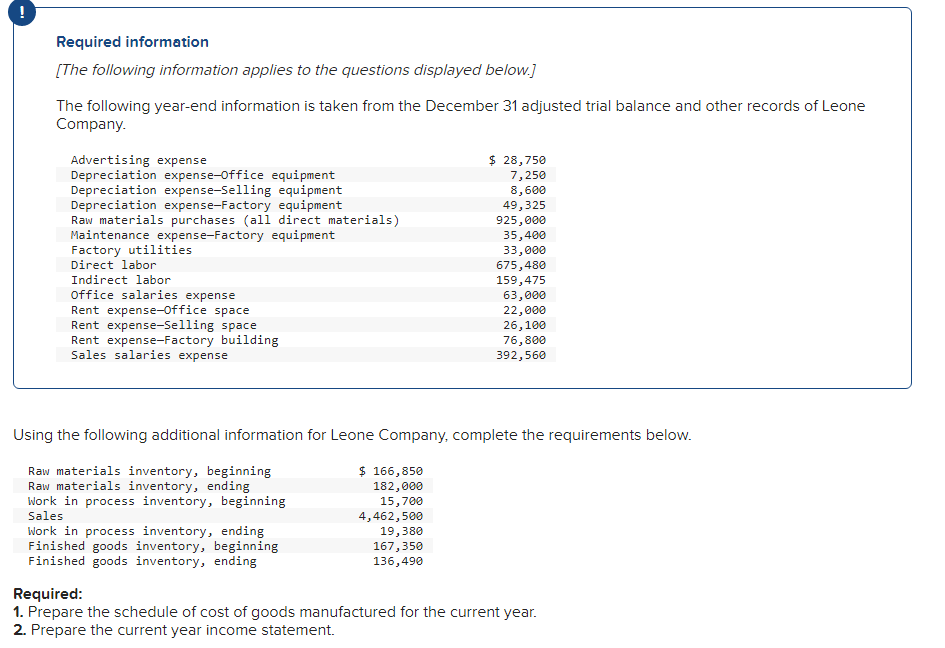Click 'Rent expense—Office space' label

click(x=160, y=310)
